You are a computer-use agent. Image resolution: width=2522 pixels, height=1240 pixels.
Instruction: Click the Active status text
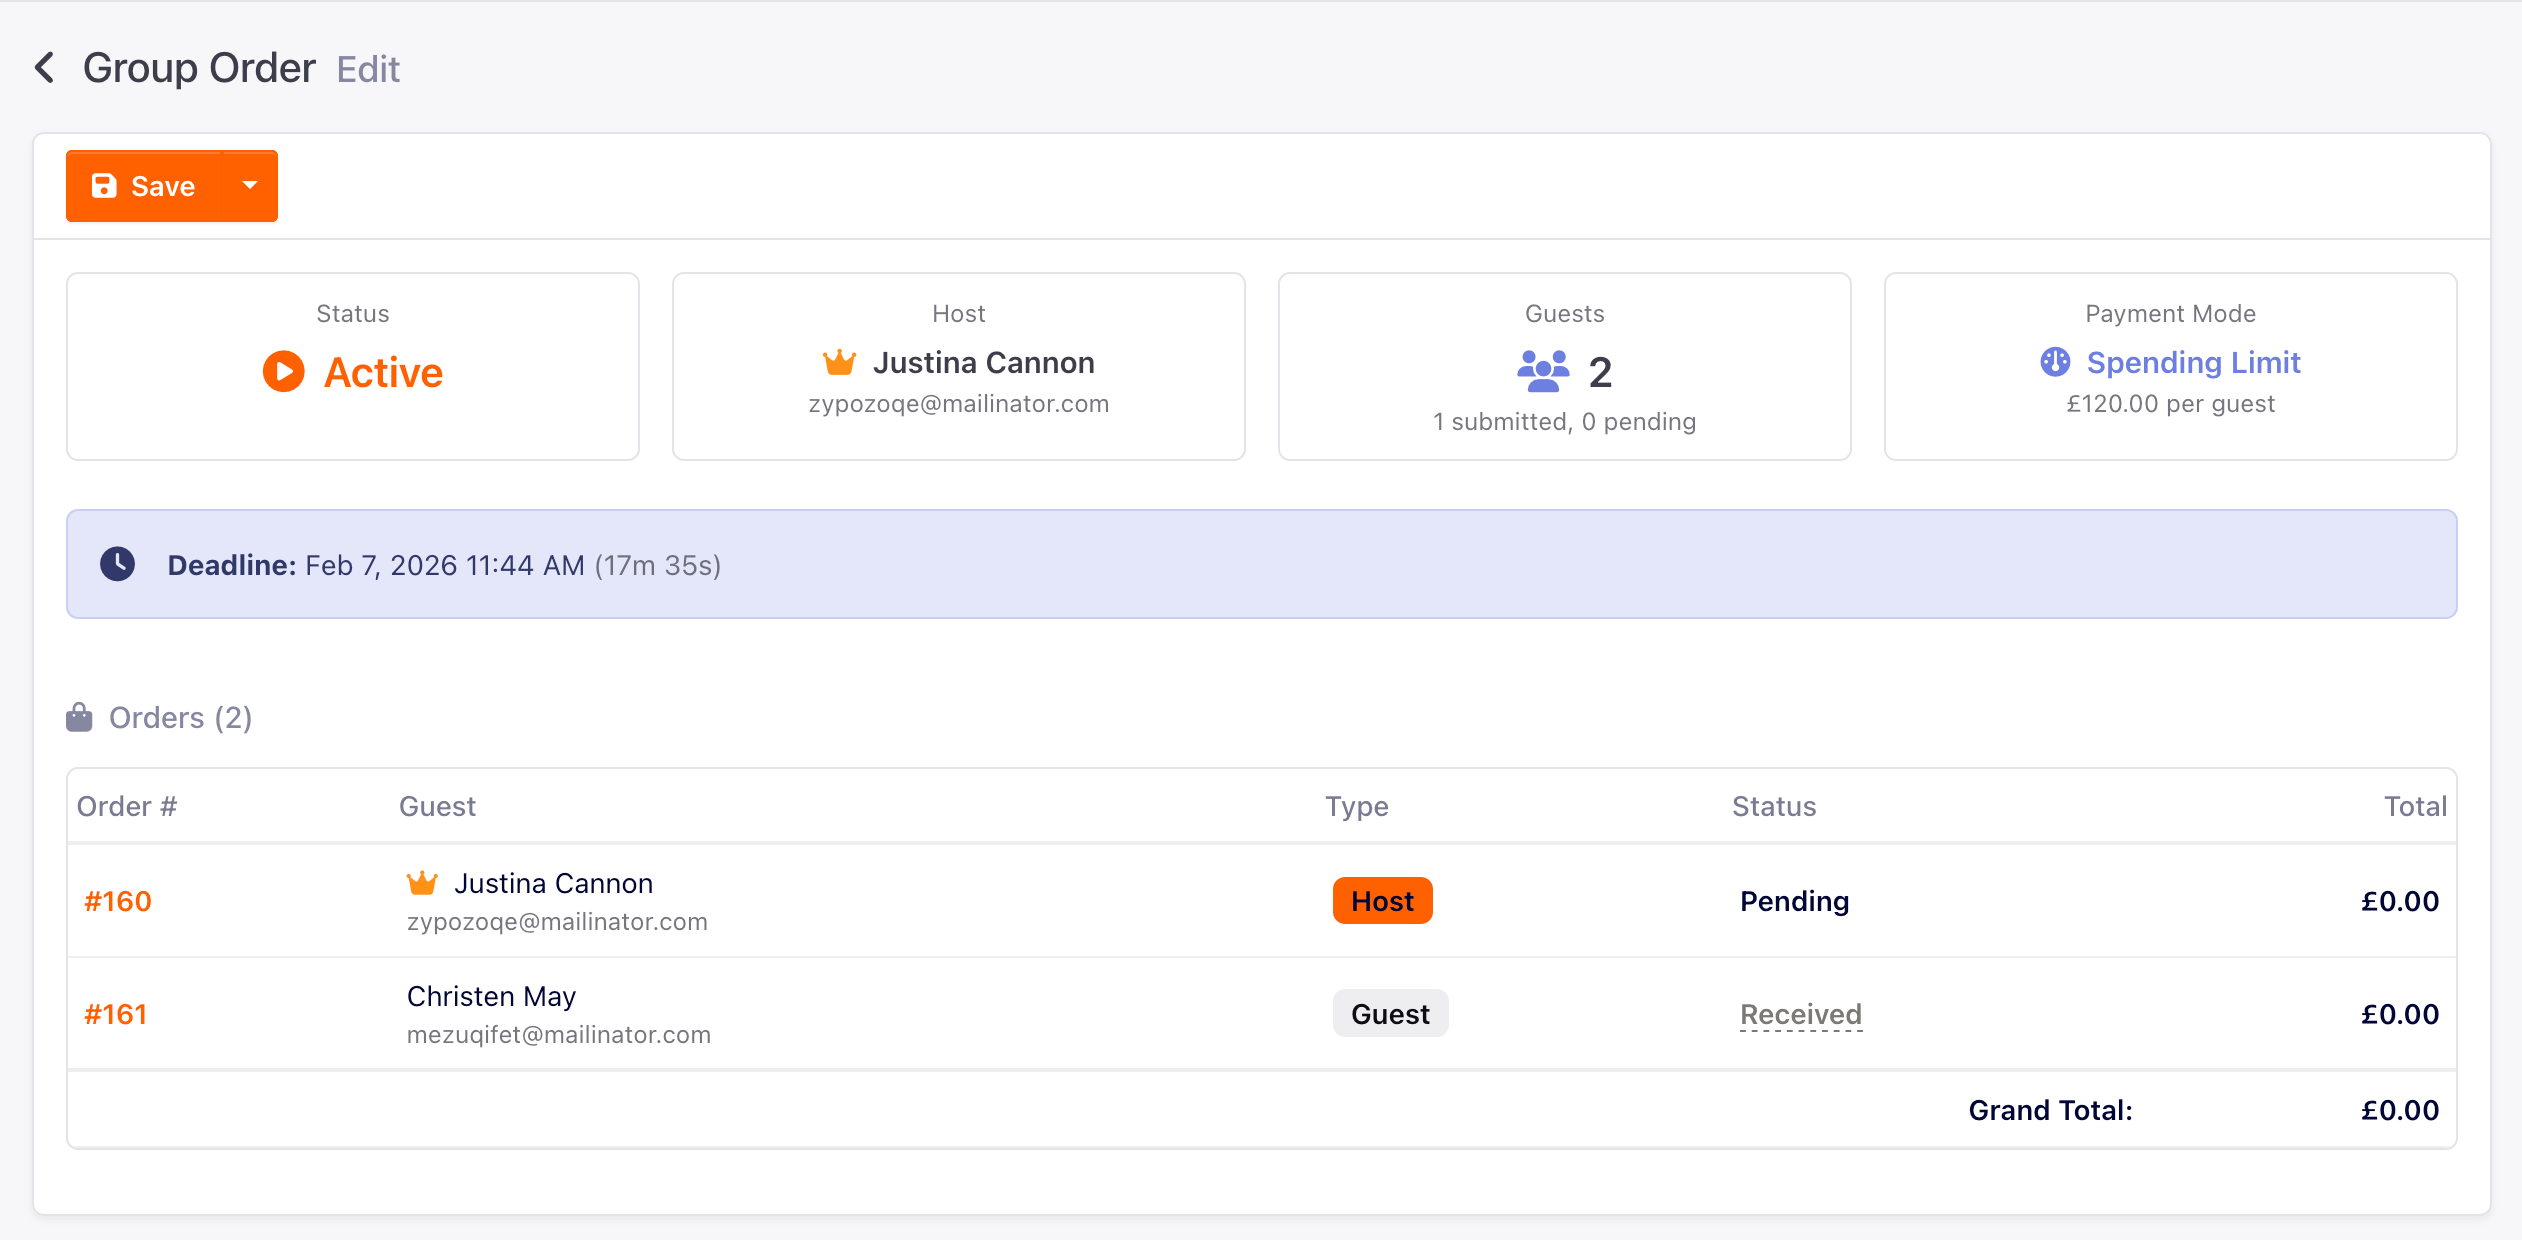pos(384,372)
